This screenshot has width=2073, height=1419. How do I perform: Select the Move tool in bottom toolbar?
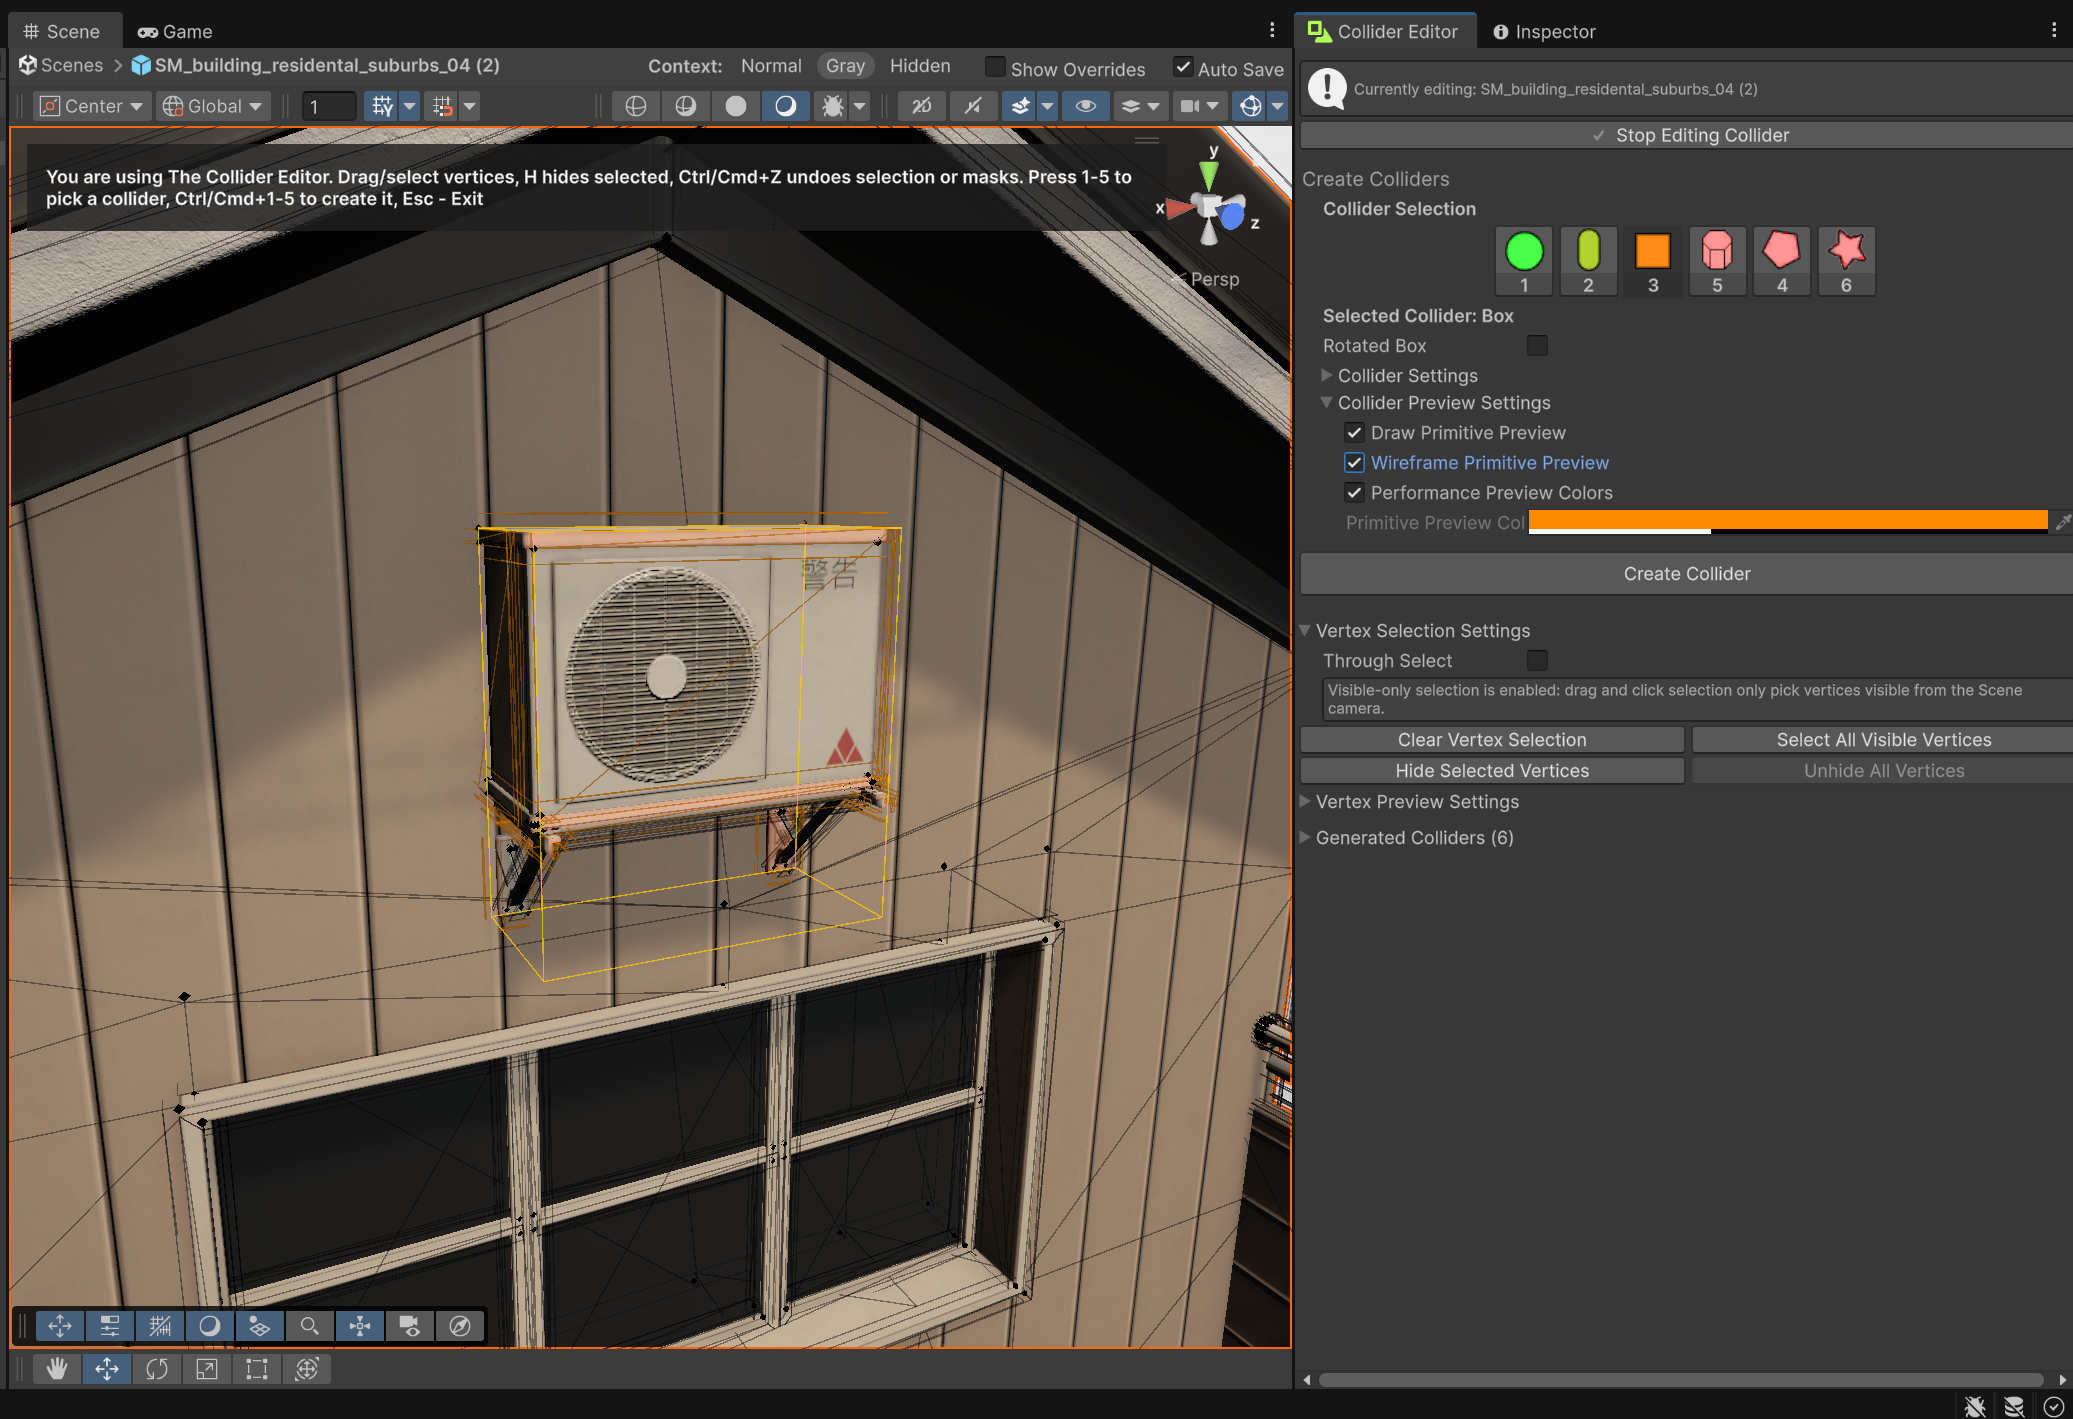tap(107, 1369)
